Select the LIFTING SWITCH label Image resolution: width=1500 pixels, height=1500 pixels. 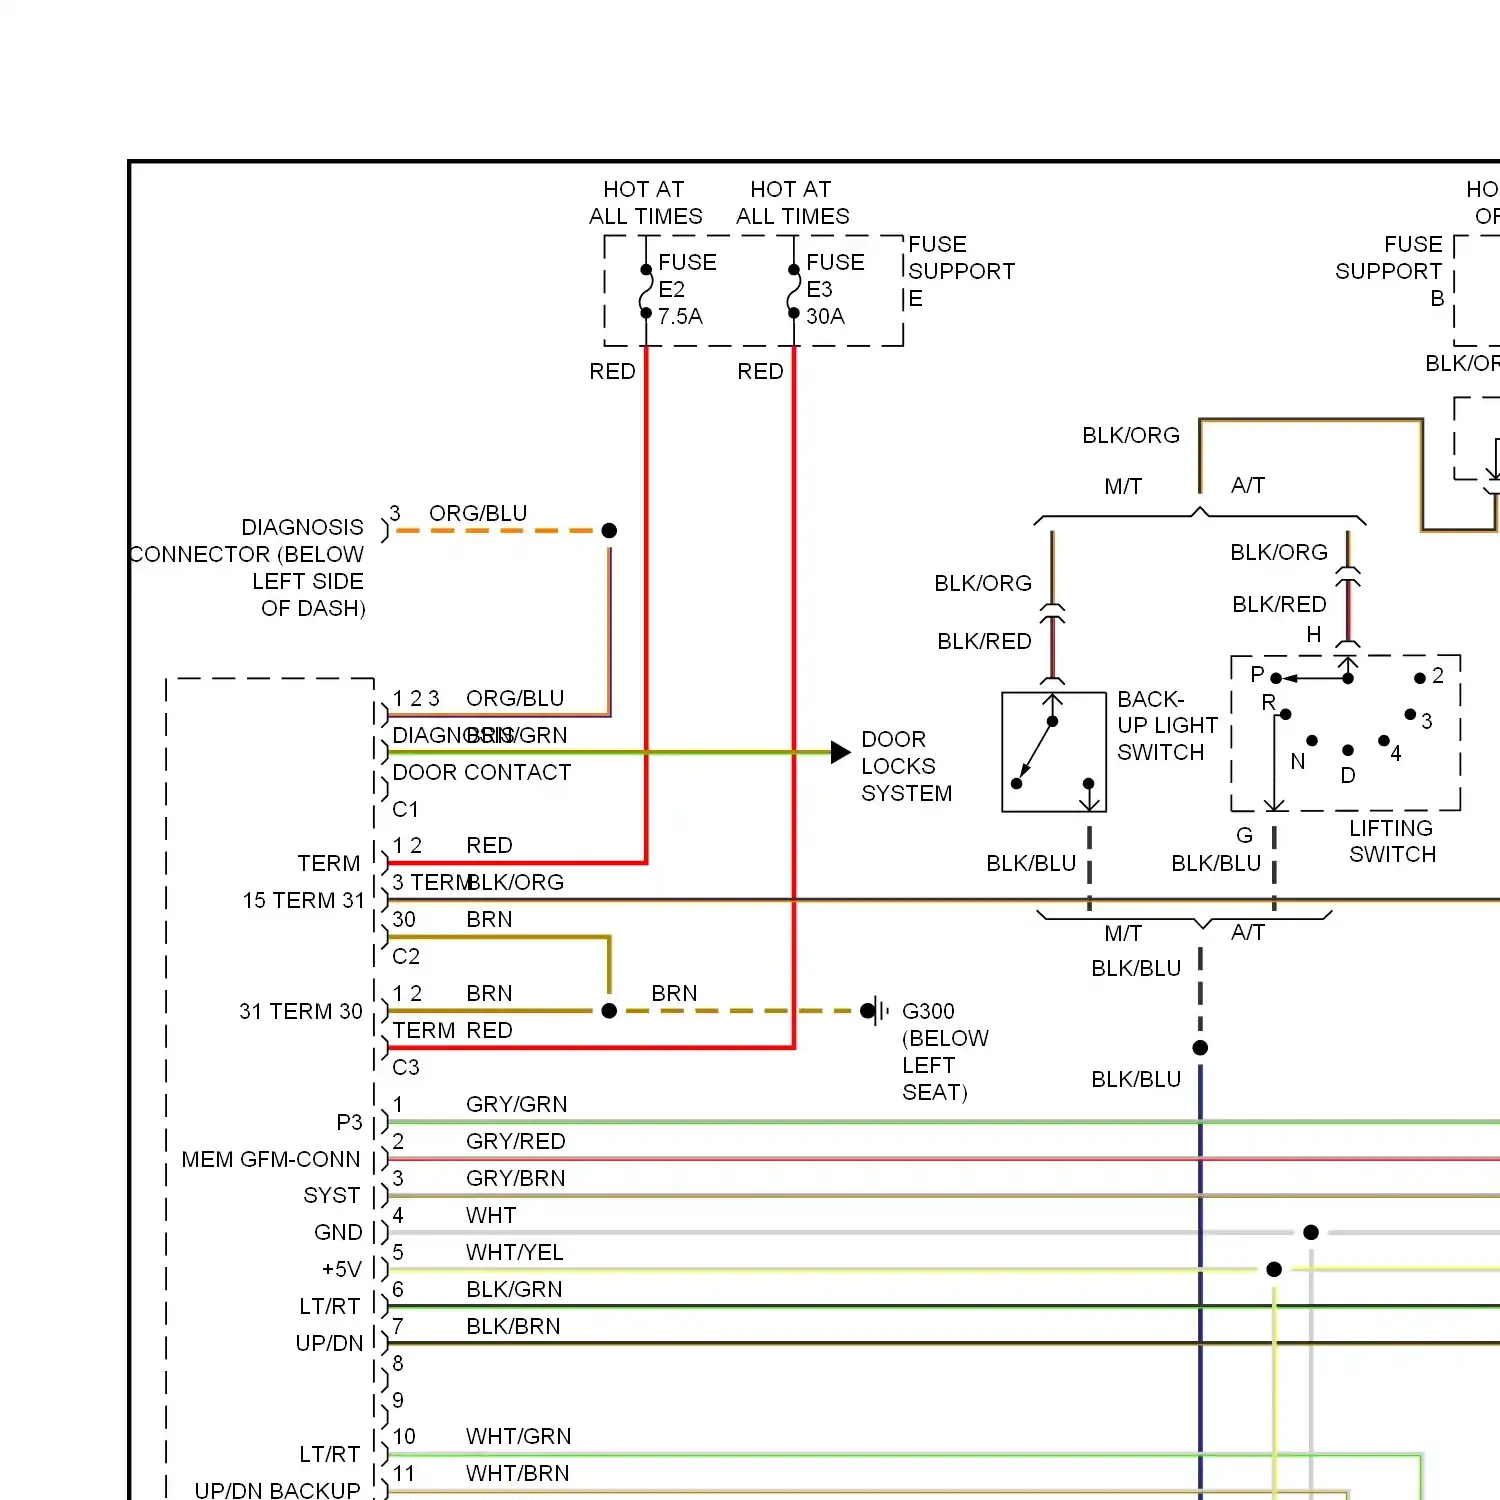(x=1392, y=841)
